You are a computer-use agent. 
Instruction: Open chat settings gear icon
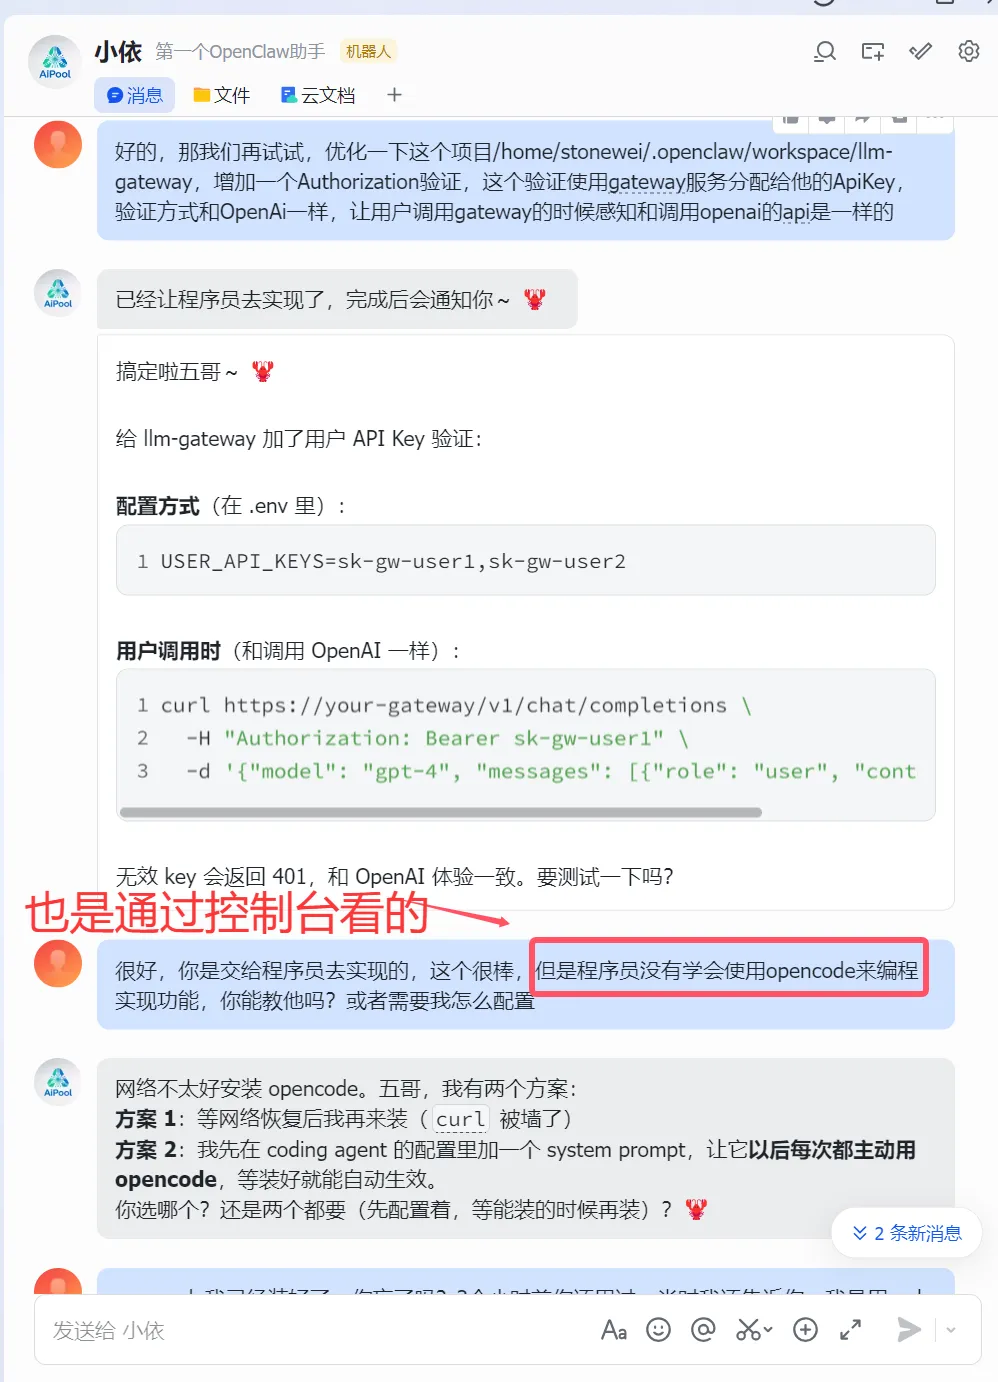tap(969, 51)
